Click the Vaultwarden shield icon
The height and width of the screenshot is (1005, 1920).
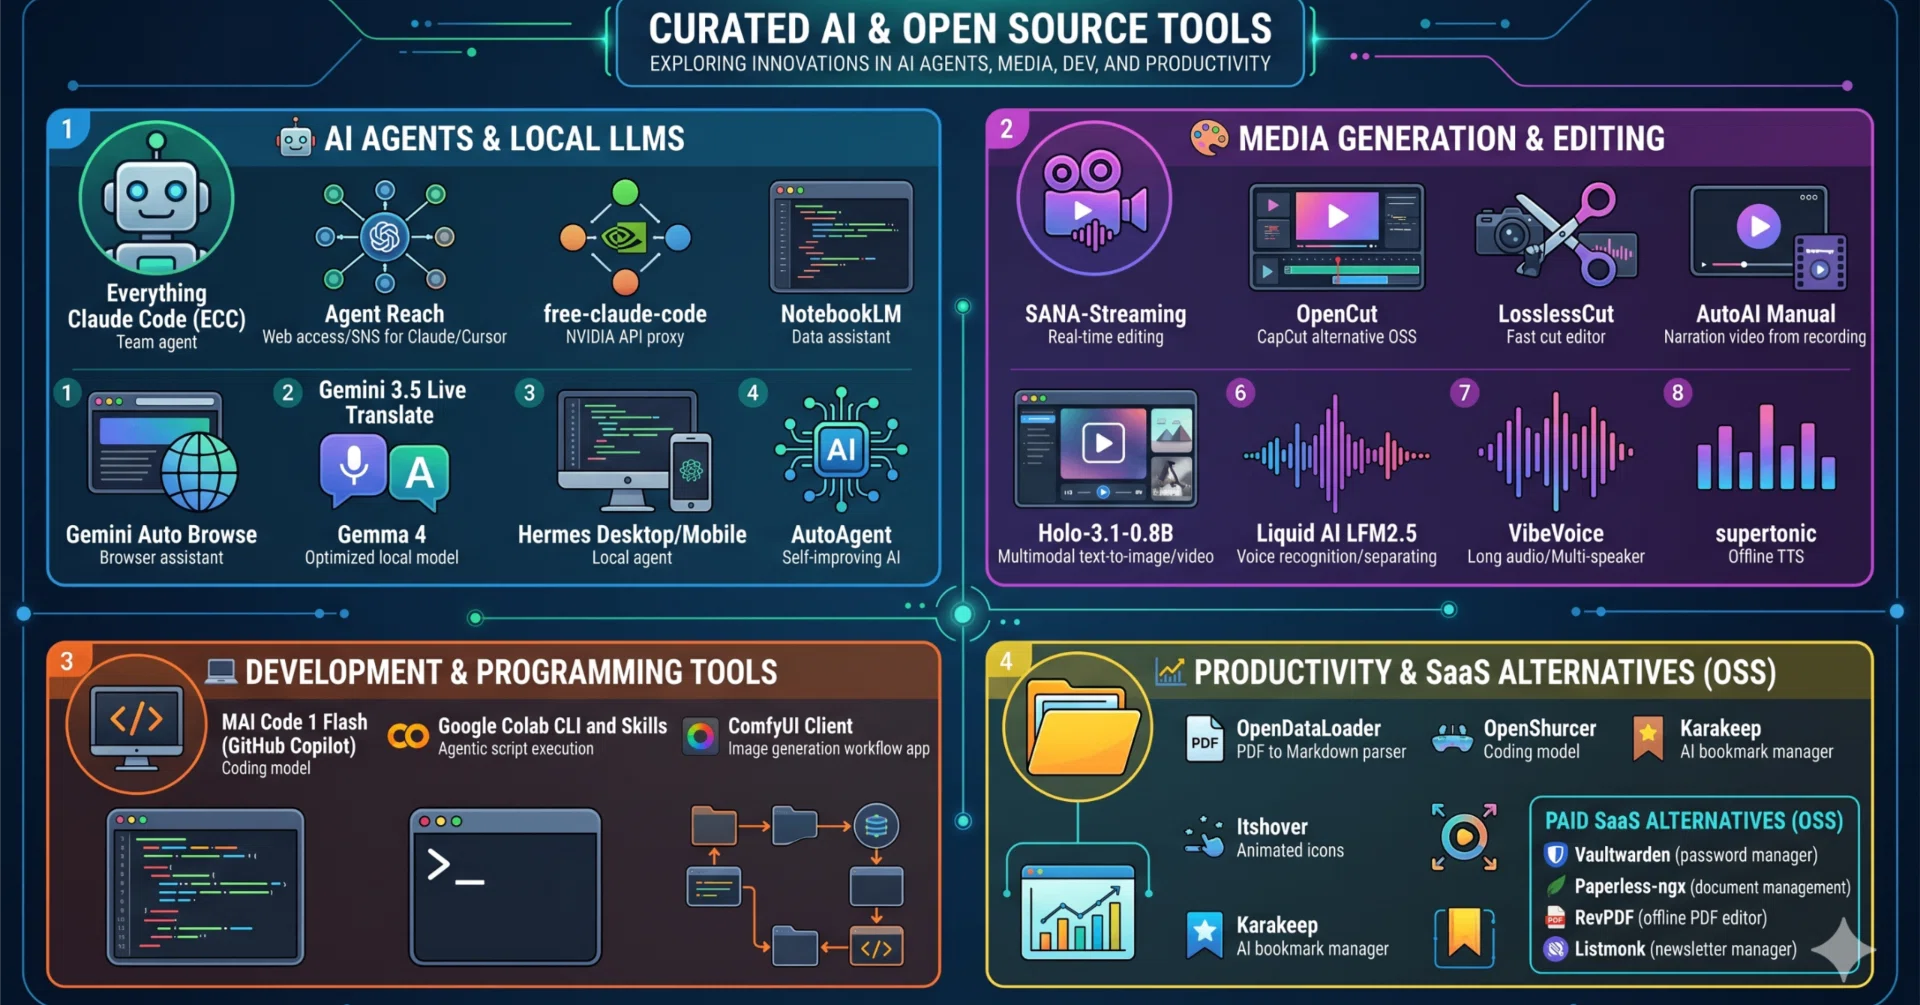click(1555, 855)
